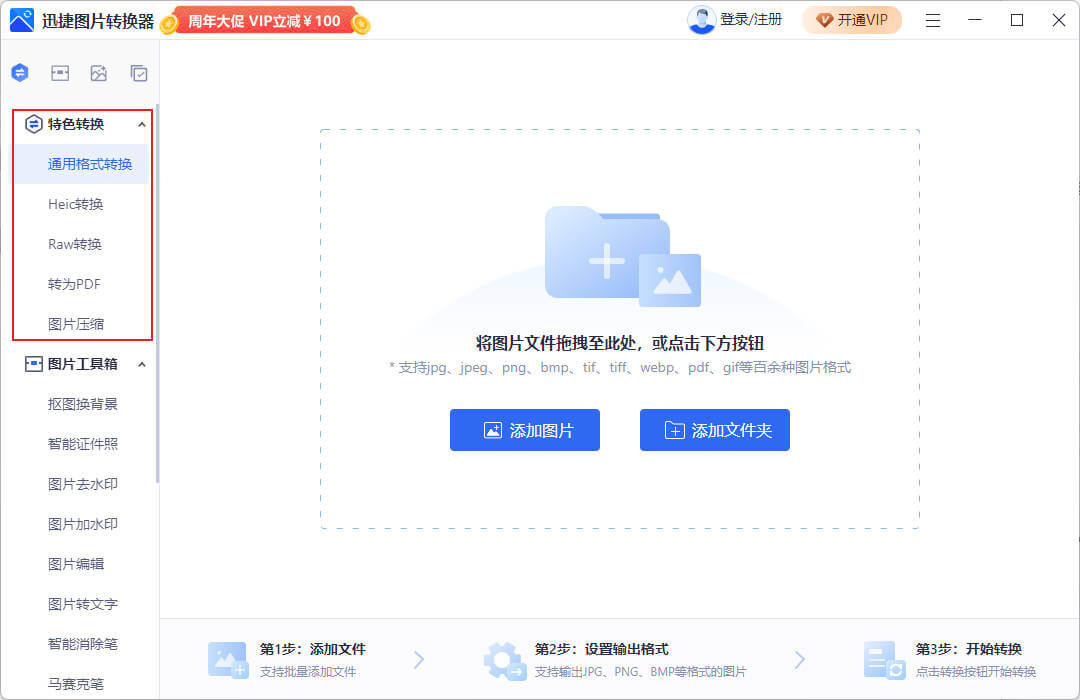Choose 图片压缩 from the sidebar
The image size is (1080, 700).
[76, 324]
